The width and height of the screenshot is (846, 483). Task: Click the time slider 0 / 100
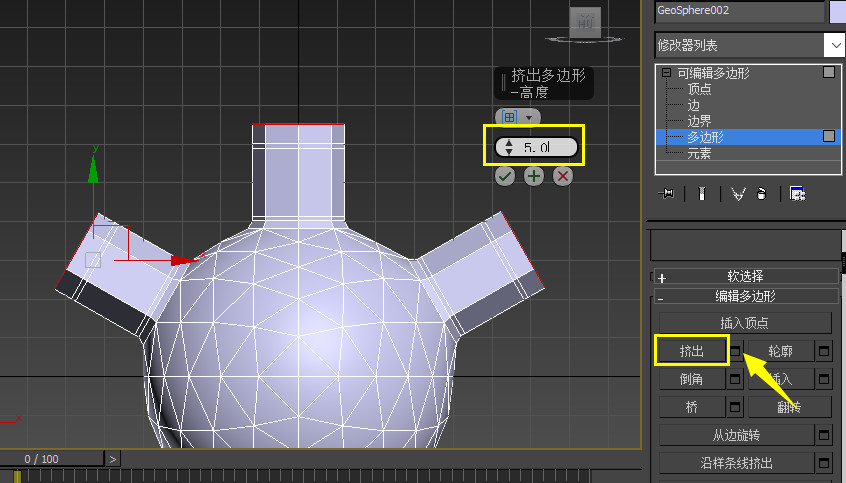click(51, 459)
